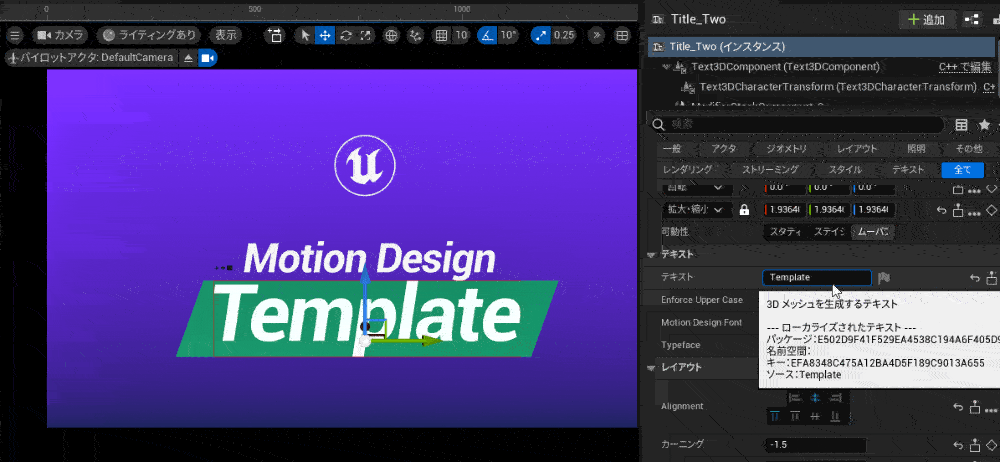This screenshot has height=462, width=1000.
Task: Click the Template text input field
Action: tap(817, 278)
